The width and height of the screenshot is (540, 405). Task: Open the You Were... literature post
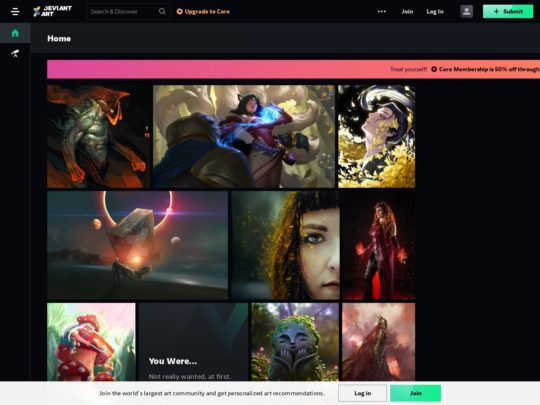point(194,342)
